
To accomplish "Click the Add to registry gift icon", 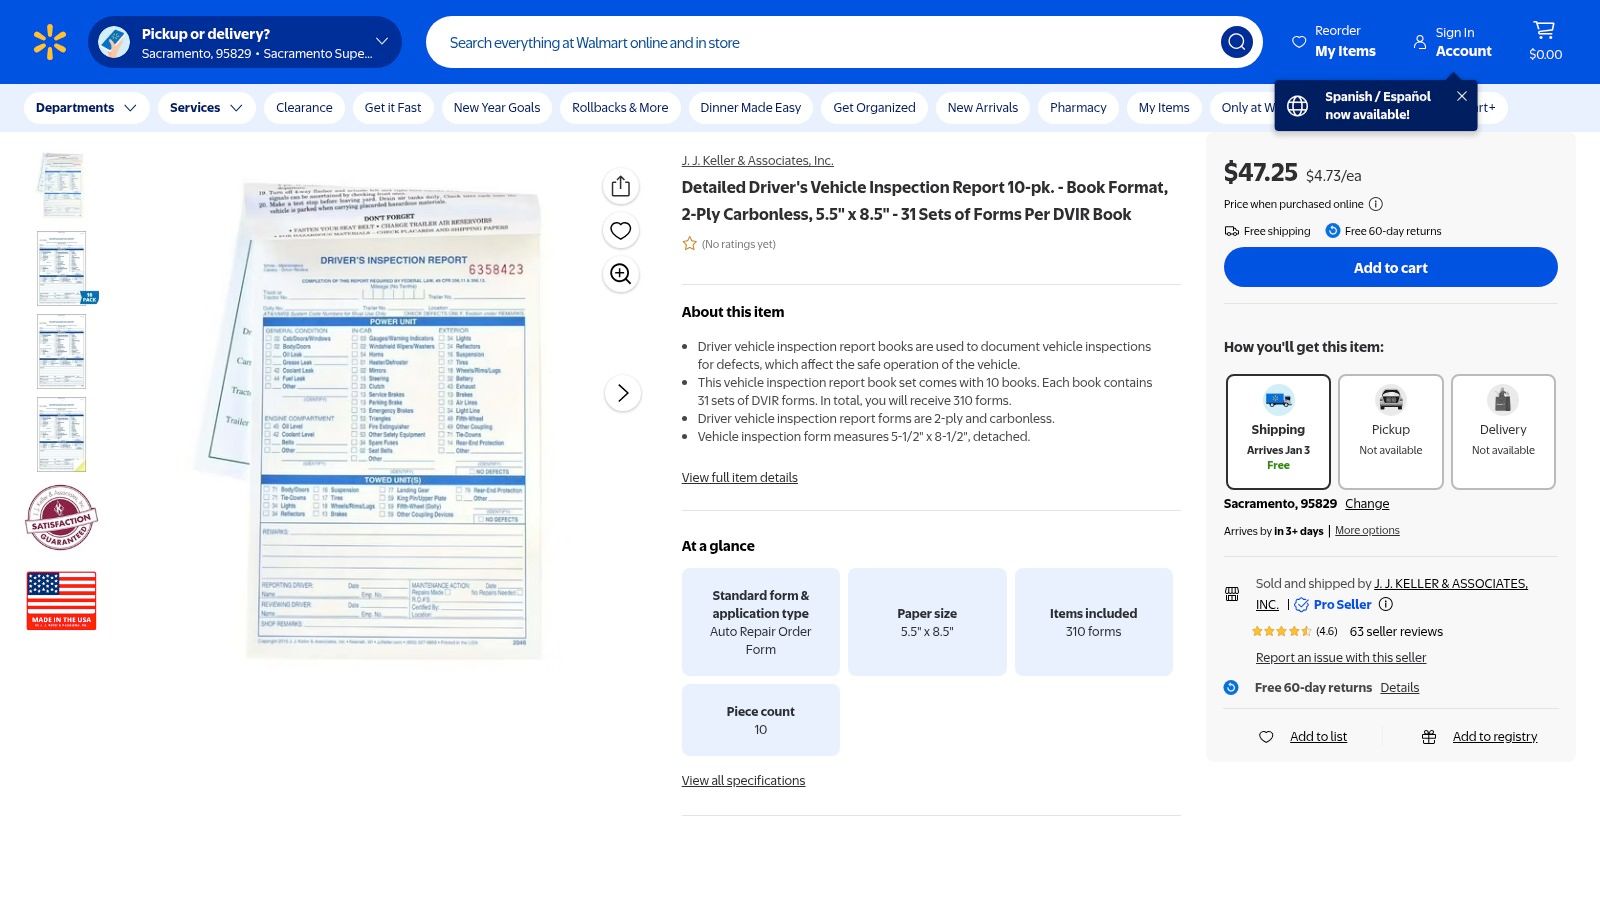I will coord(1429,737).
